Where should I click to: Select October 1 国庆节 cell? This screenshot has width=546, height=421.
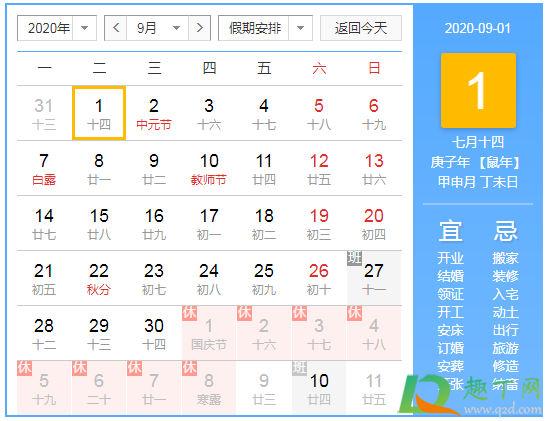(209, 333)
